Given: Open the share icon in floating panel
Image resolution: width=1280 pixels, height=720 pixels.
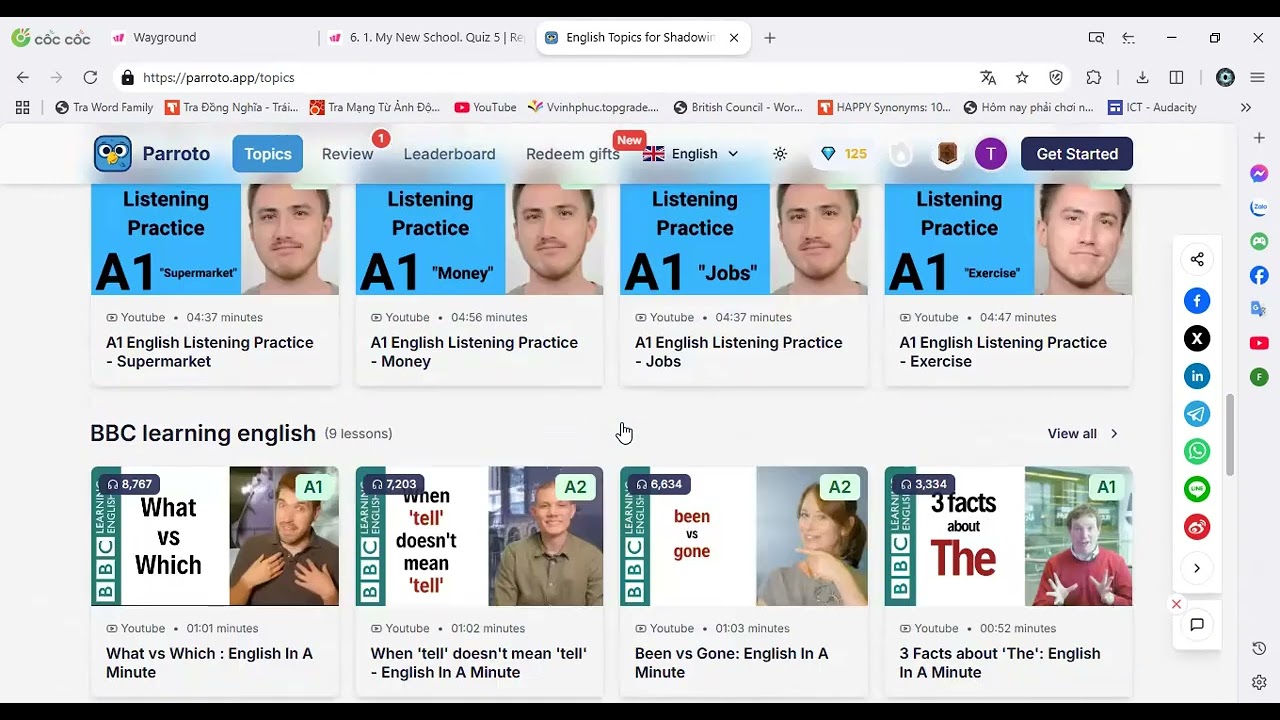Looking at the screenshot, I should click(x=1197, y=260).
